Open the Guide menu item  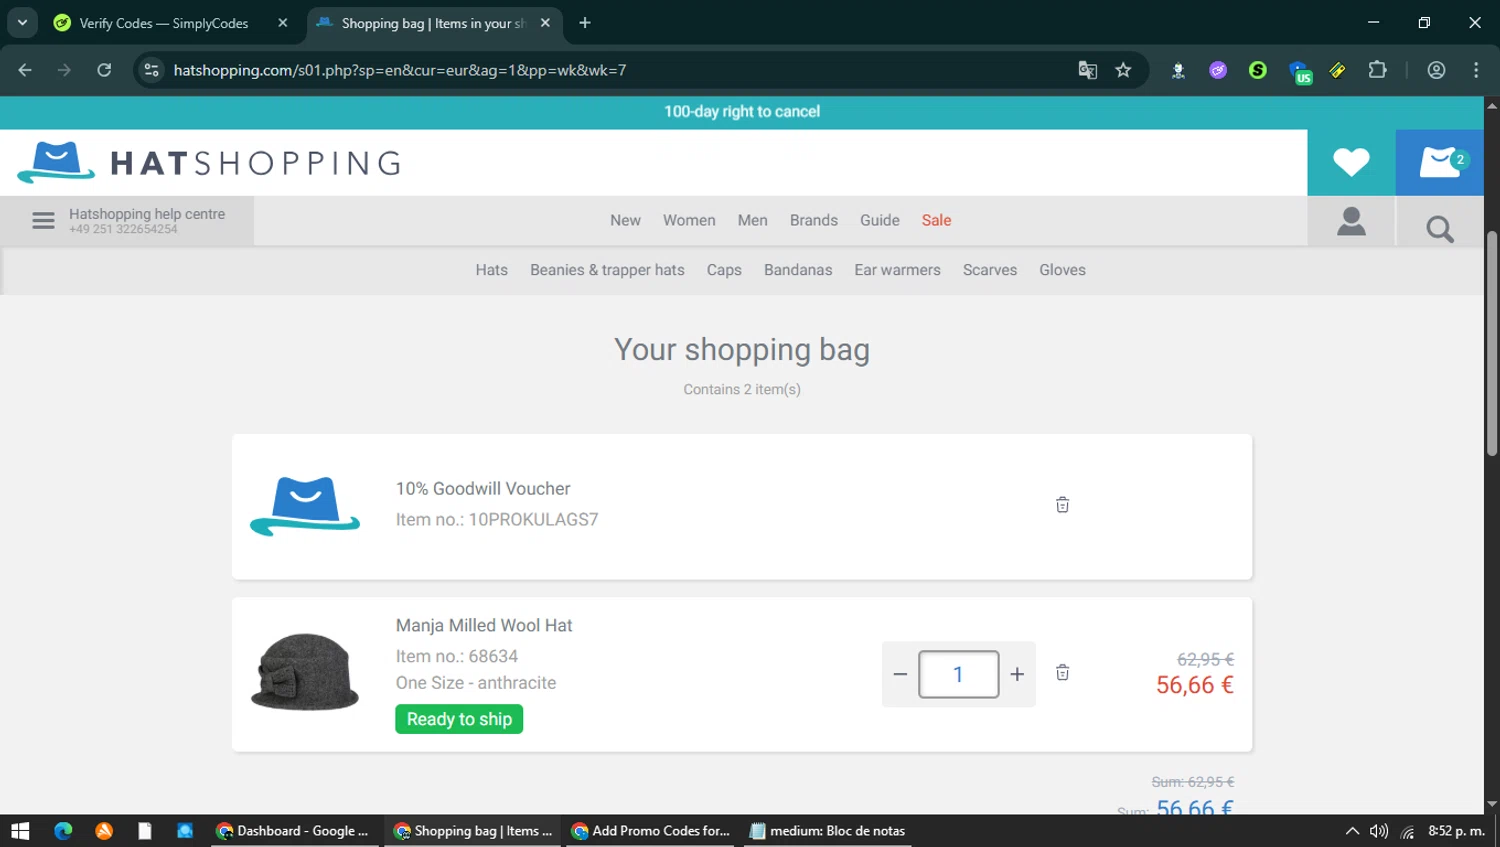click(880, 220)
